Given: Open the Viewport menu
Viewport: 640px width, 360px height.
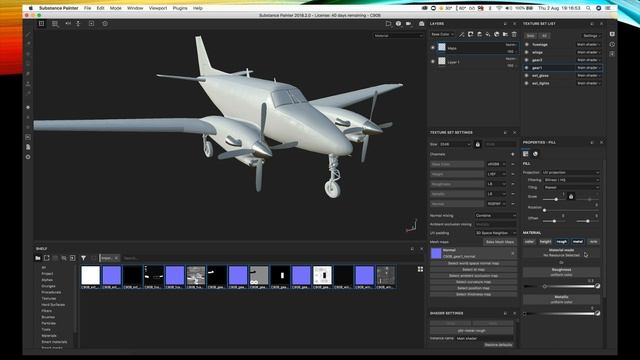Looking at the screenshot, I should 158,8.
